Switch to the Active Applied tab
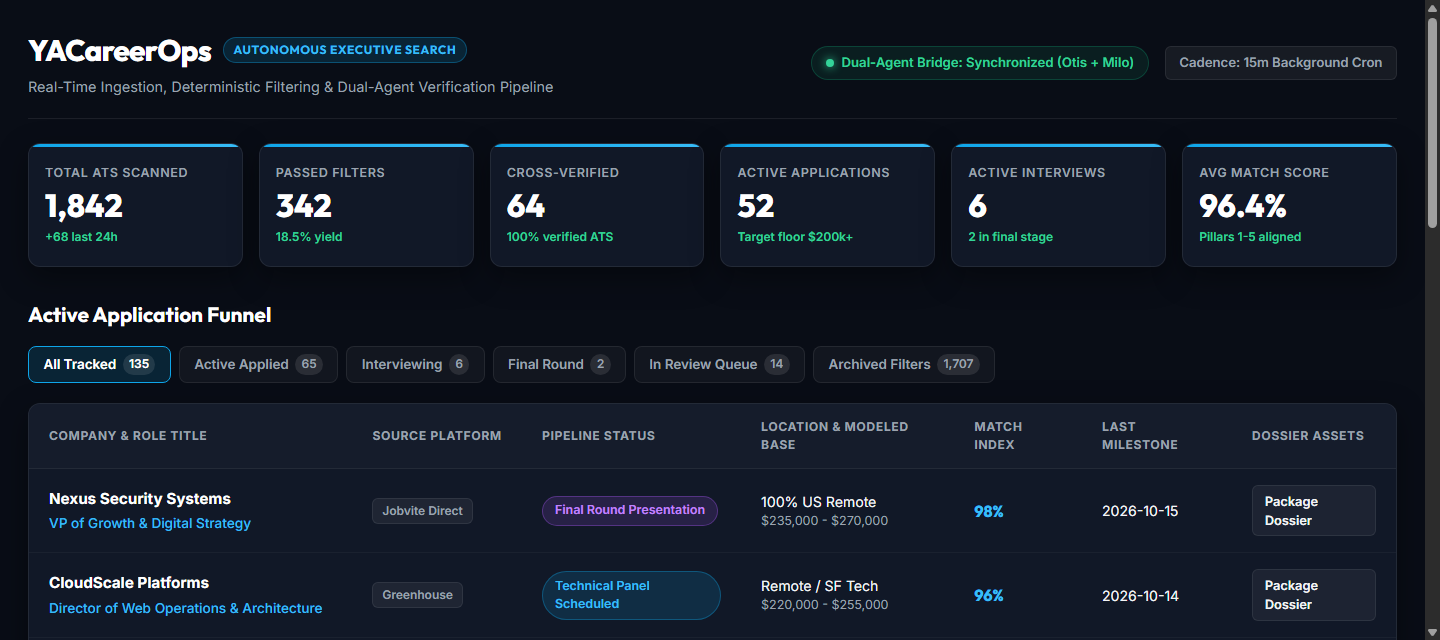The width and height of the screenshot is (1440, 640). pyautogui.click(x=258, y=364)
